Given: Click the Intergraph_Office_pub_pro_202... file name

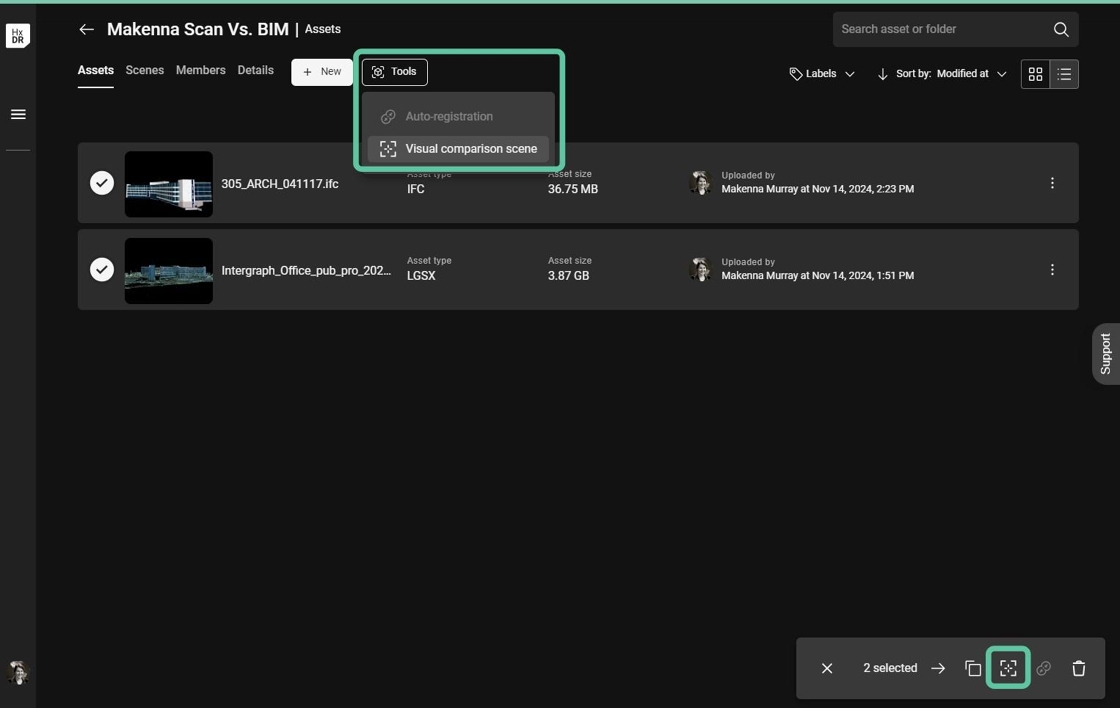Looking at the screenshot, I should coord(306,271).
